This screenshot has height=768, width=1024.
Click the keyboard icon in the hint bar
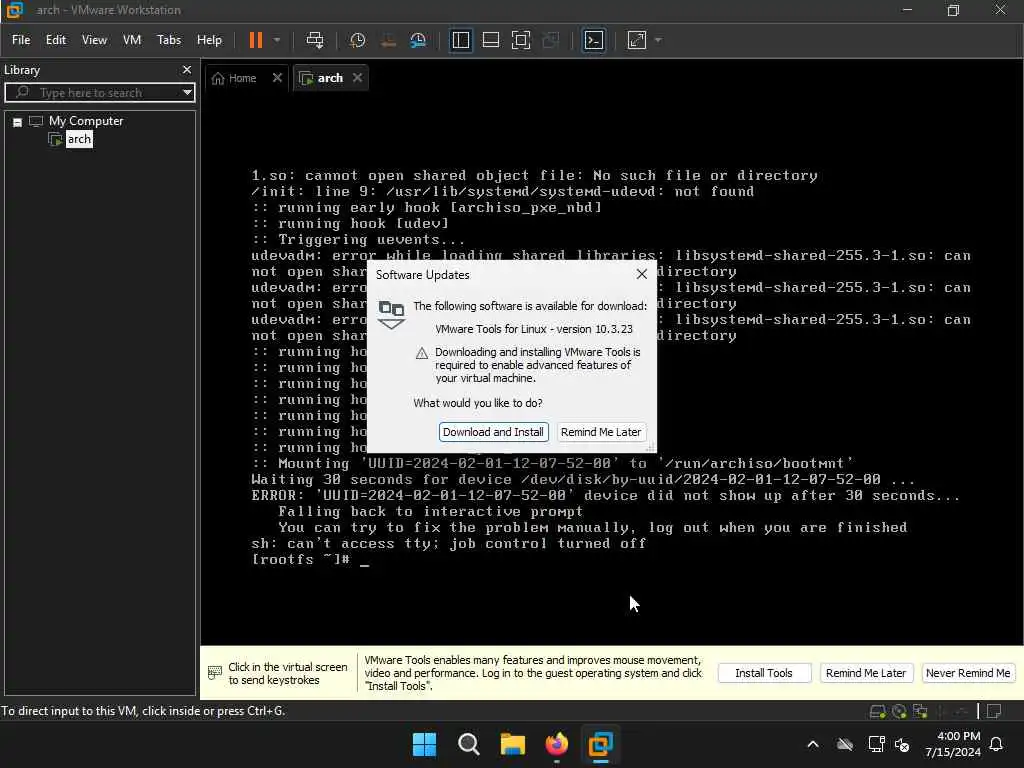(x=215, y=673)
